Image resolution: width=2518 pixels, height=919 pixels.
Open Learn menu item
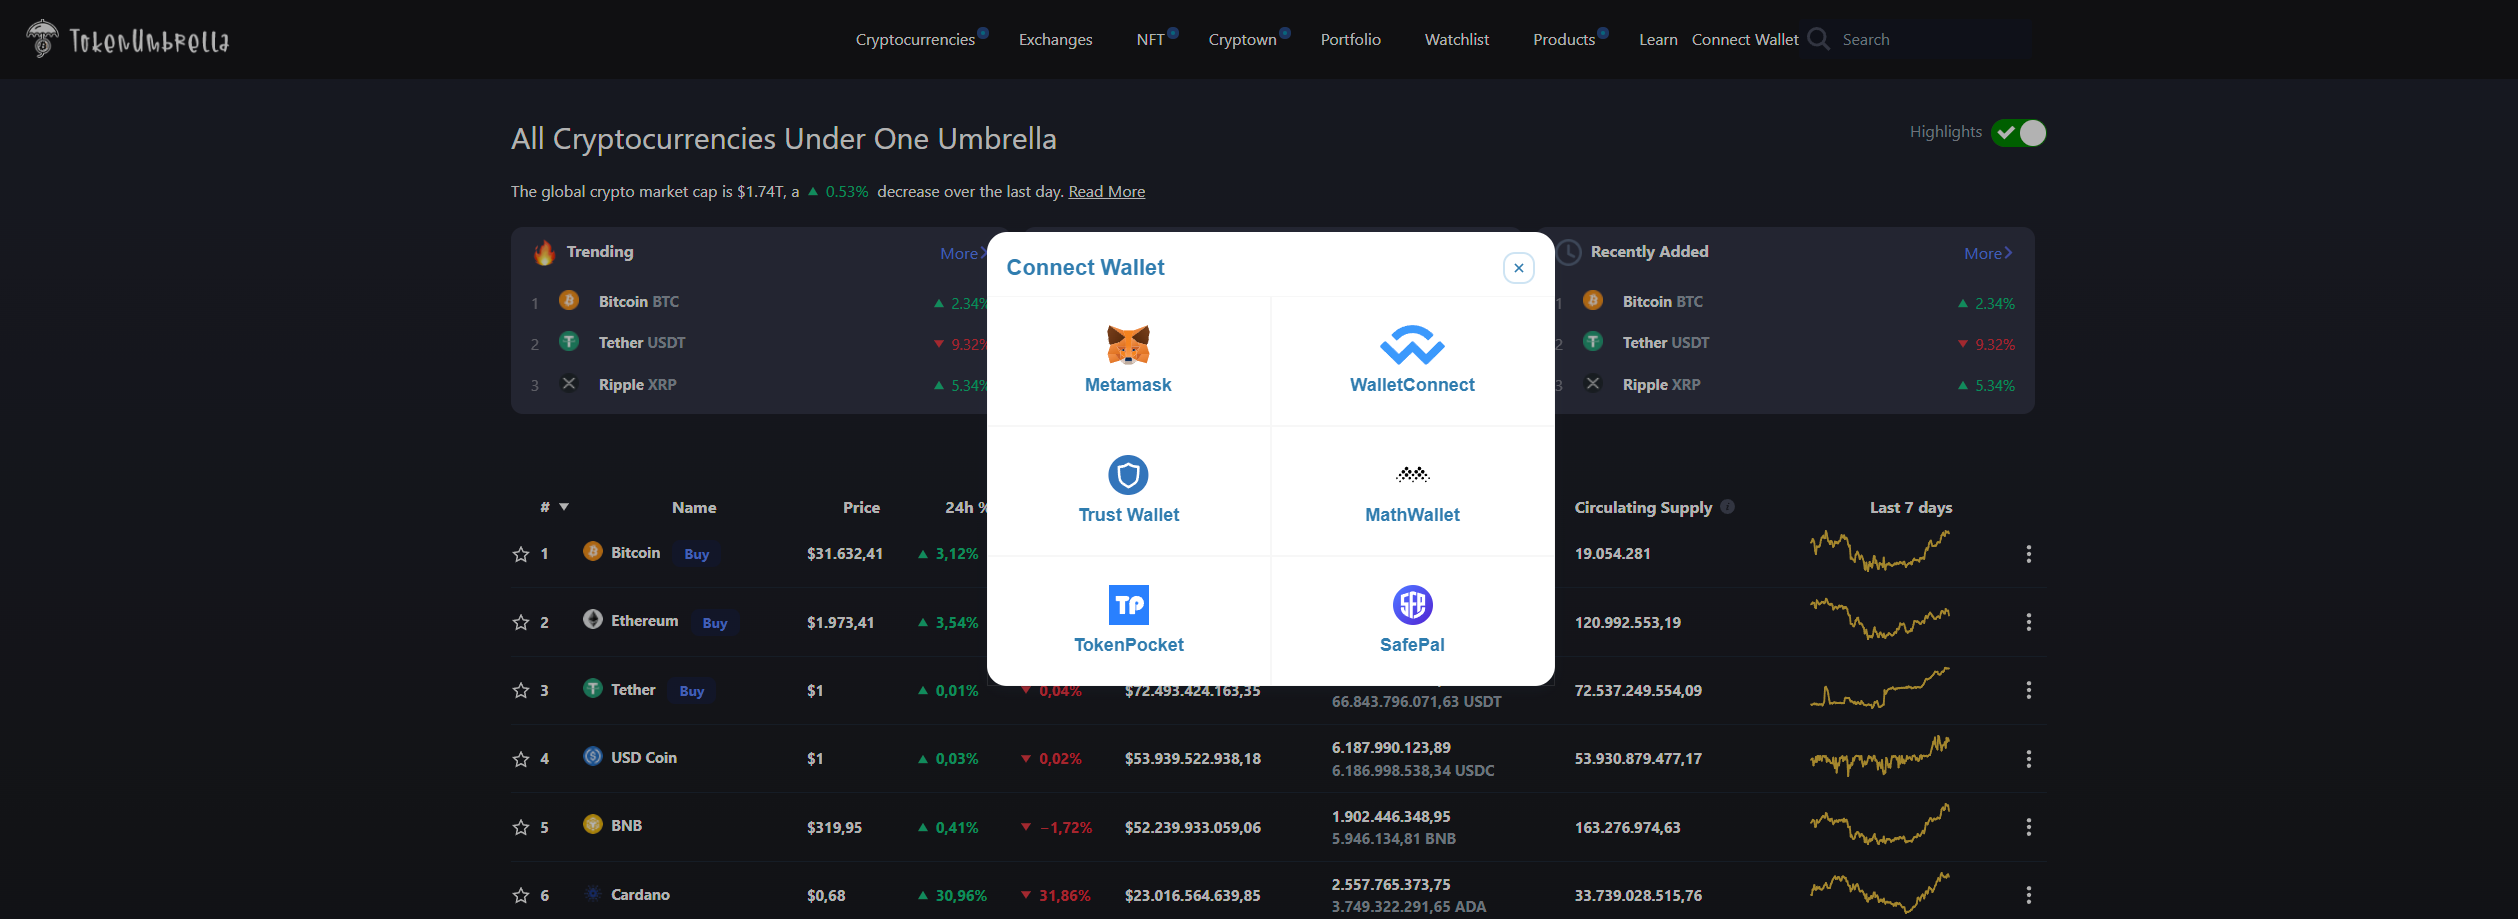coord(1657,40)
